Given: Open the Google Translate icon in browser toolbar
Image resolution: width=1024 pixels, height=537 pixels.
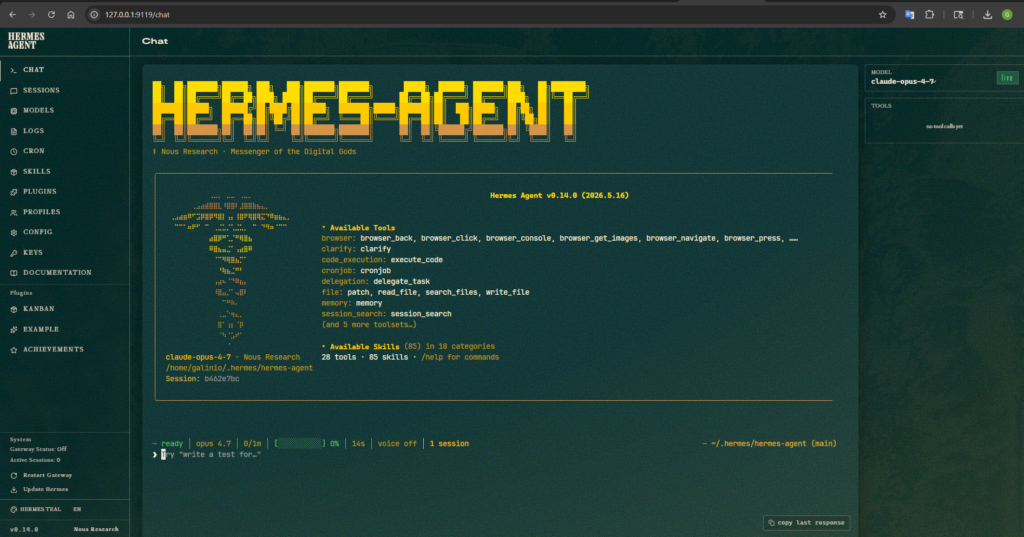Looking at the screenshot, I should [909, 14].
